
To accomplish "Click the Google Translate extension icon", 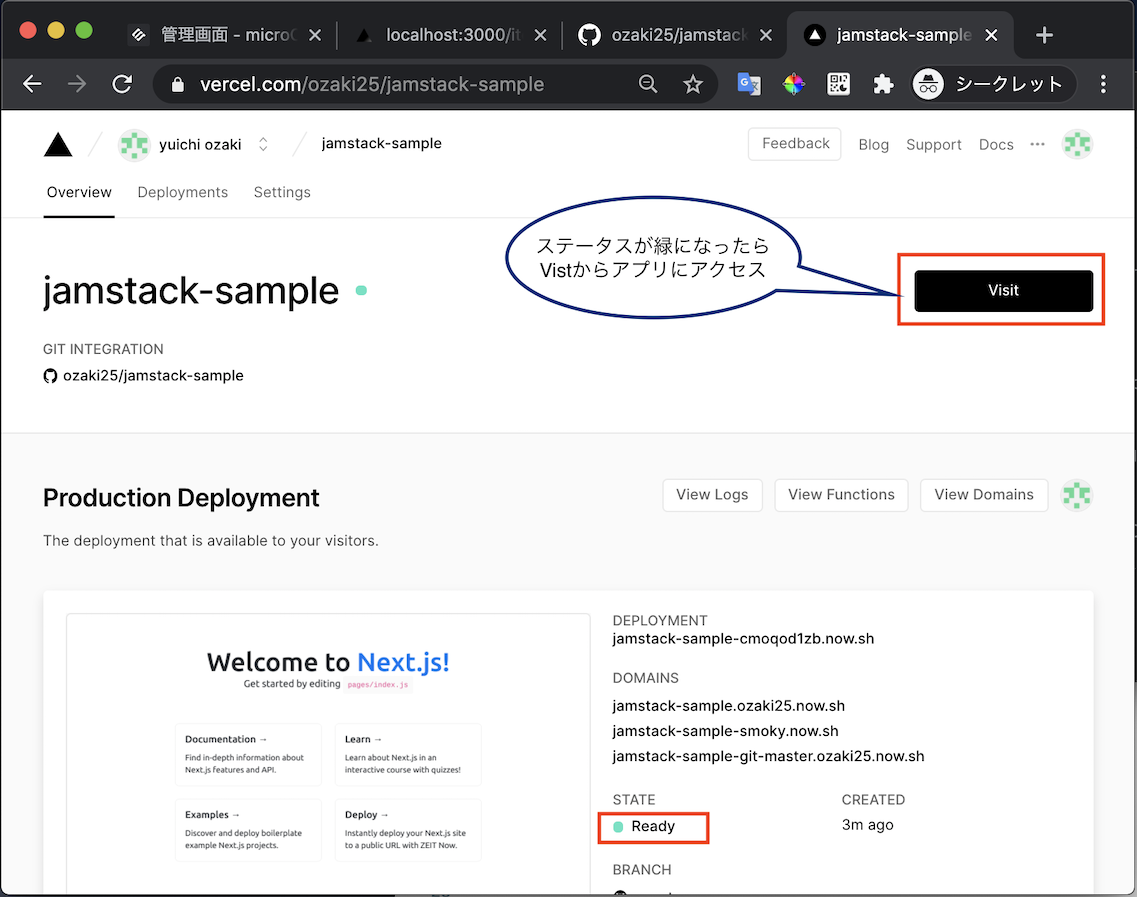I will pyautogui.click(x=748, y=84).
